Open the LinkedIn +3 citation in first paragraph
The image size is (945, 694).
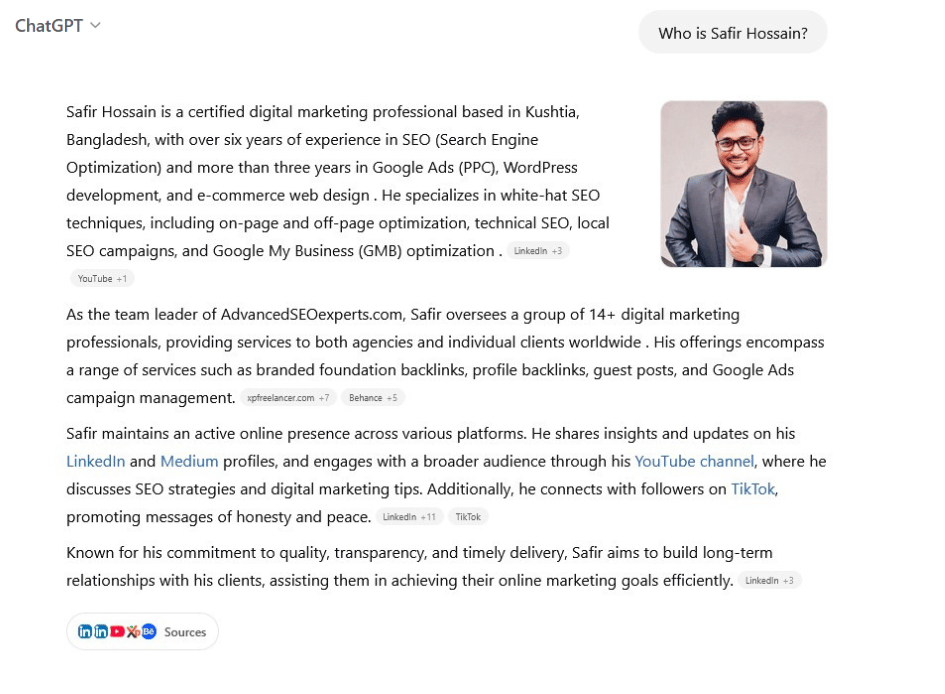click(x=538, y=251)
